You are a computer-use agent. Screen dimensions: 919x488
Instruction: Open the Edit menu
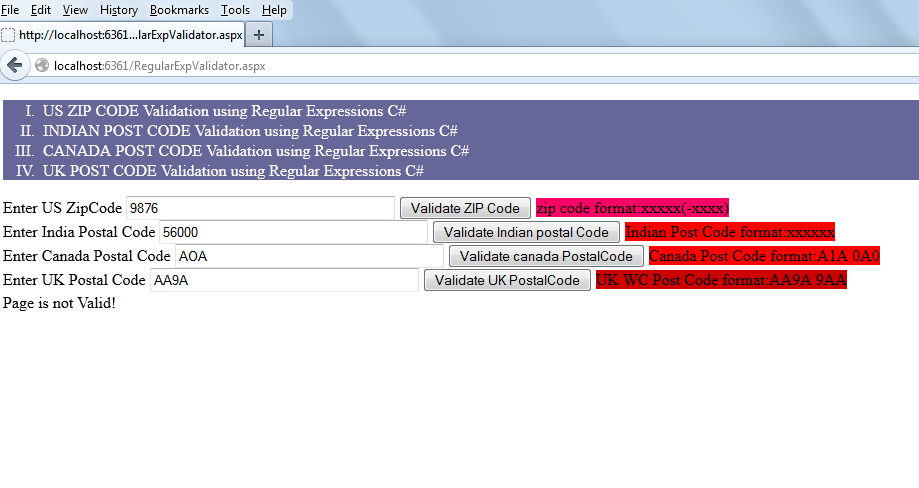(x=40, y=10)
